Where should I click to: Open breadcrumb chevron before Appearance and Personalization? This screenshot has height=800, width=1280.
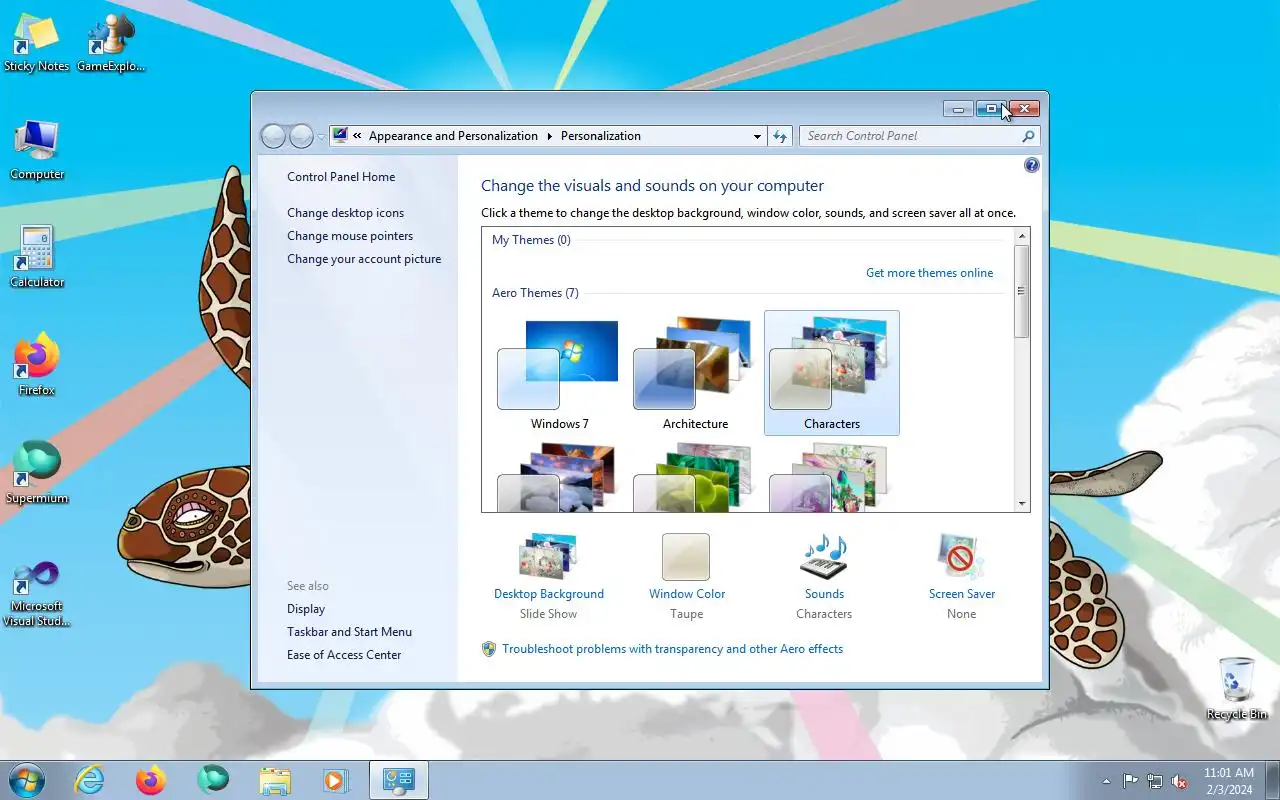pos(357,136)
